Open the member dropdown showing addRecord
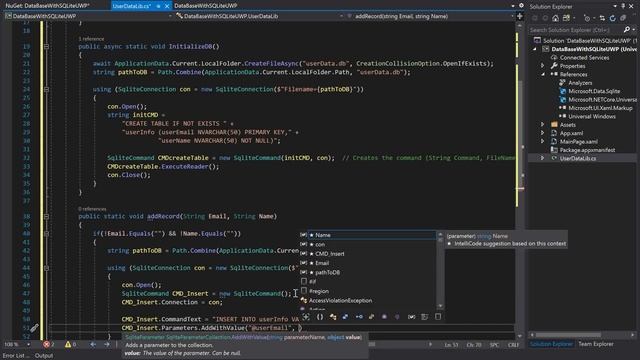Viewport: 640px width, 360px height. [431, 16]
